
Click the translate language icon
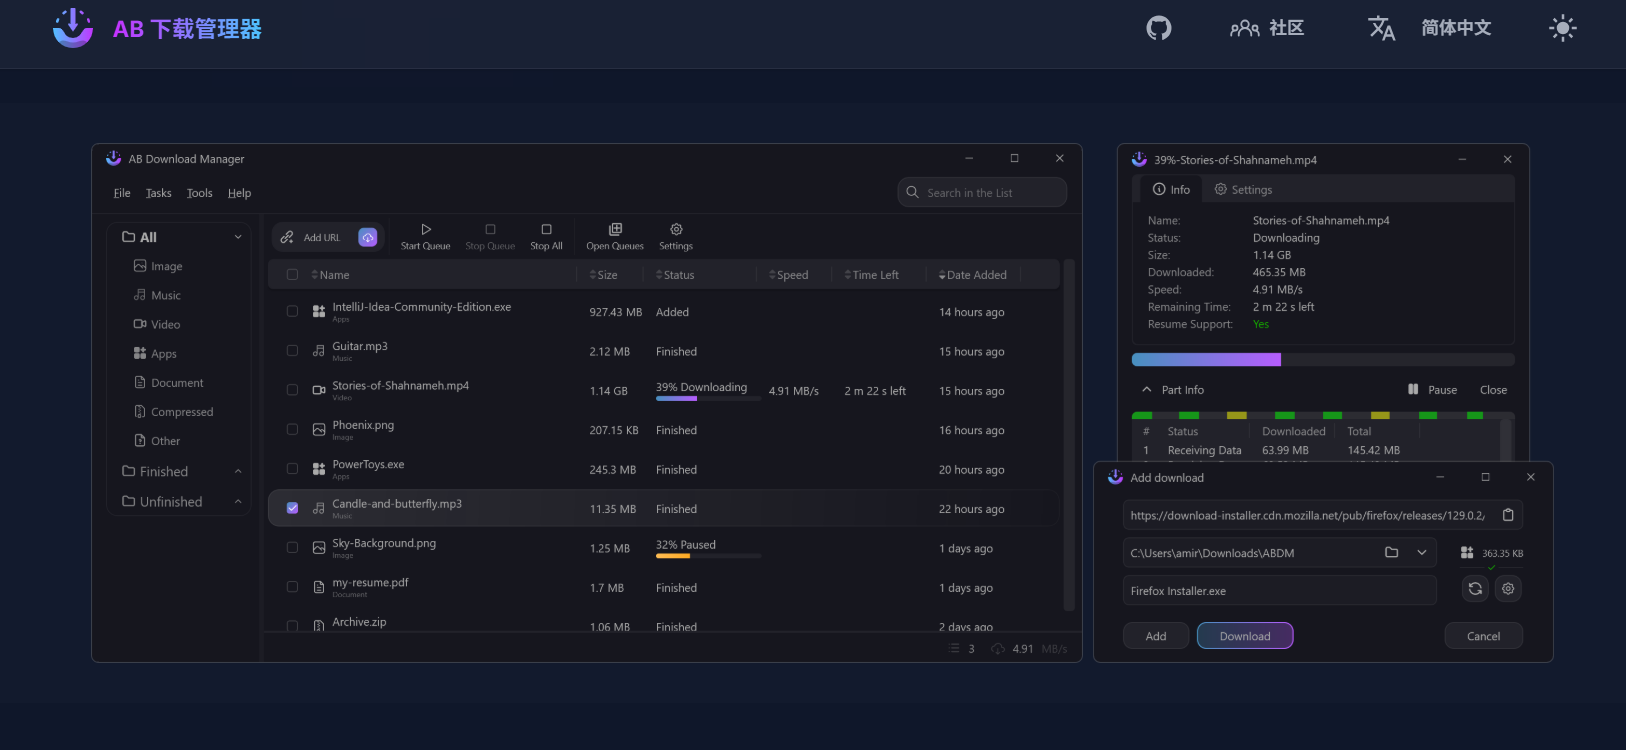click(x=1381, y=28)
